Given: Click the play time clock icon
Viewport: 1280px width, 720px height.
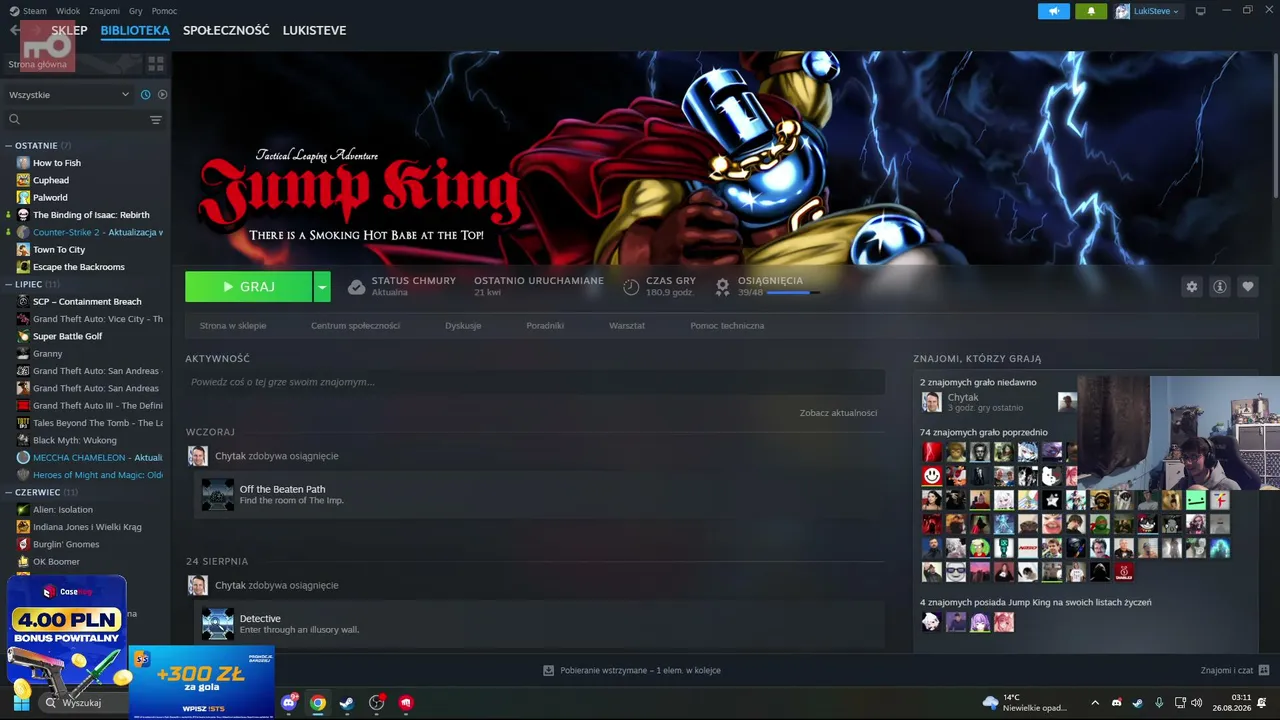Looking at the screenshot, I should tap(631, 287).
